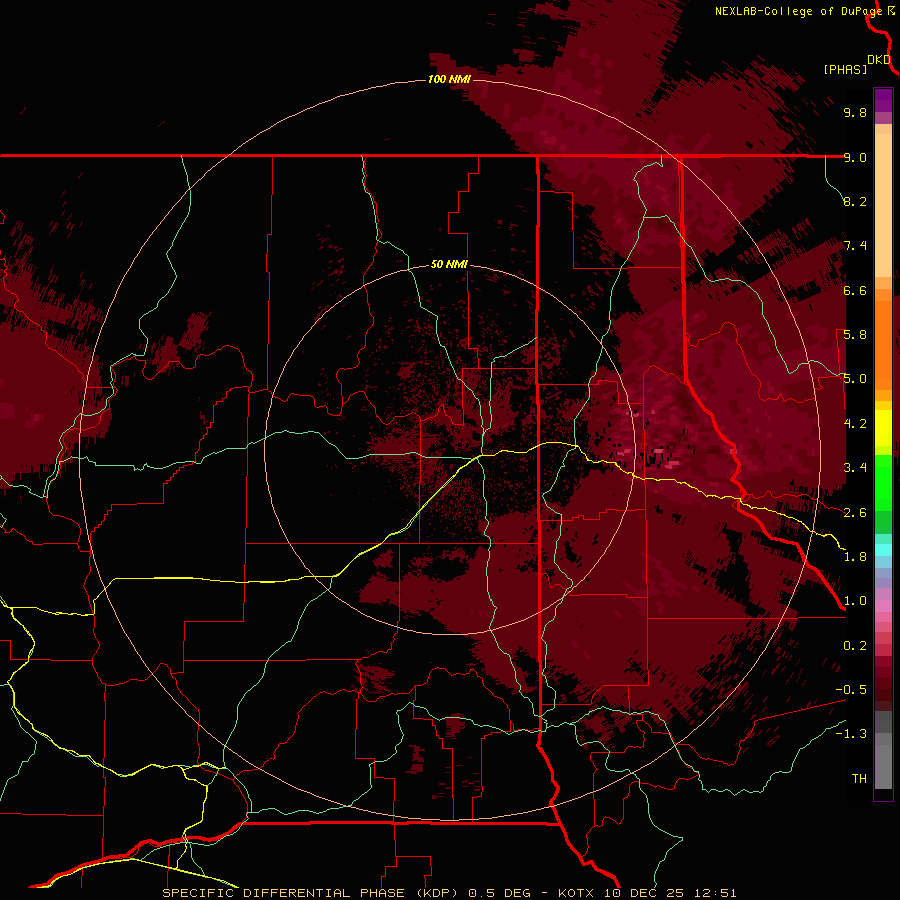This screenshot has height=900, width=900.
Task: Click the -0.5 value on the color scale
Action: point(851,690)
